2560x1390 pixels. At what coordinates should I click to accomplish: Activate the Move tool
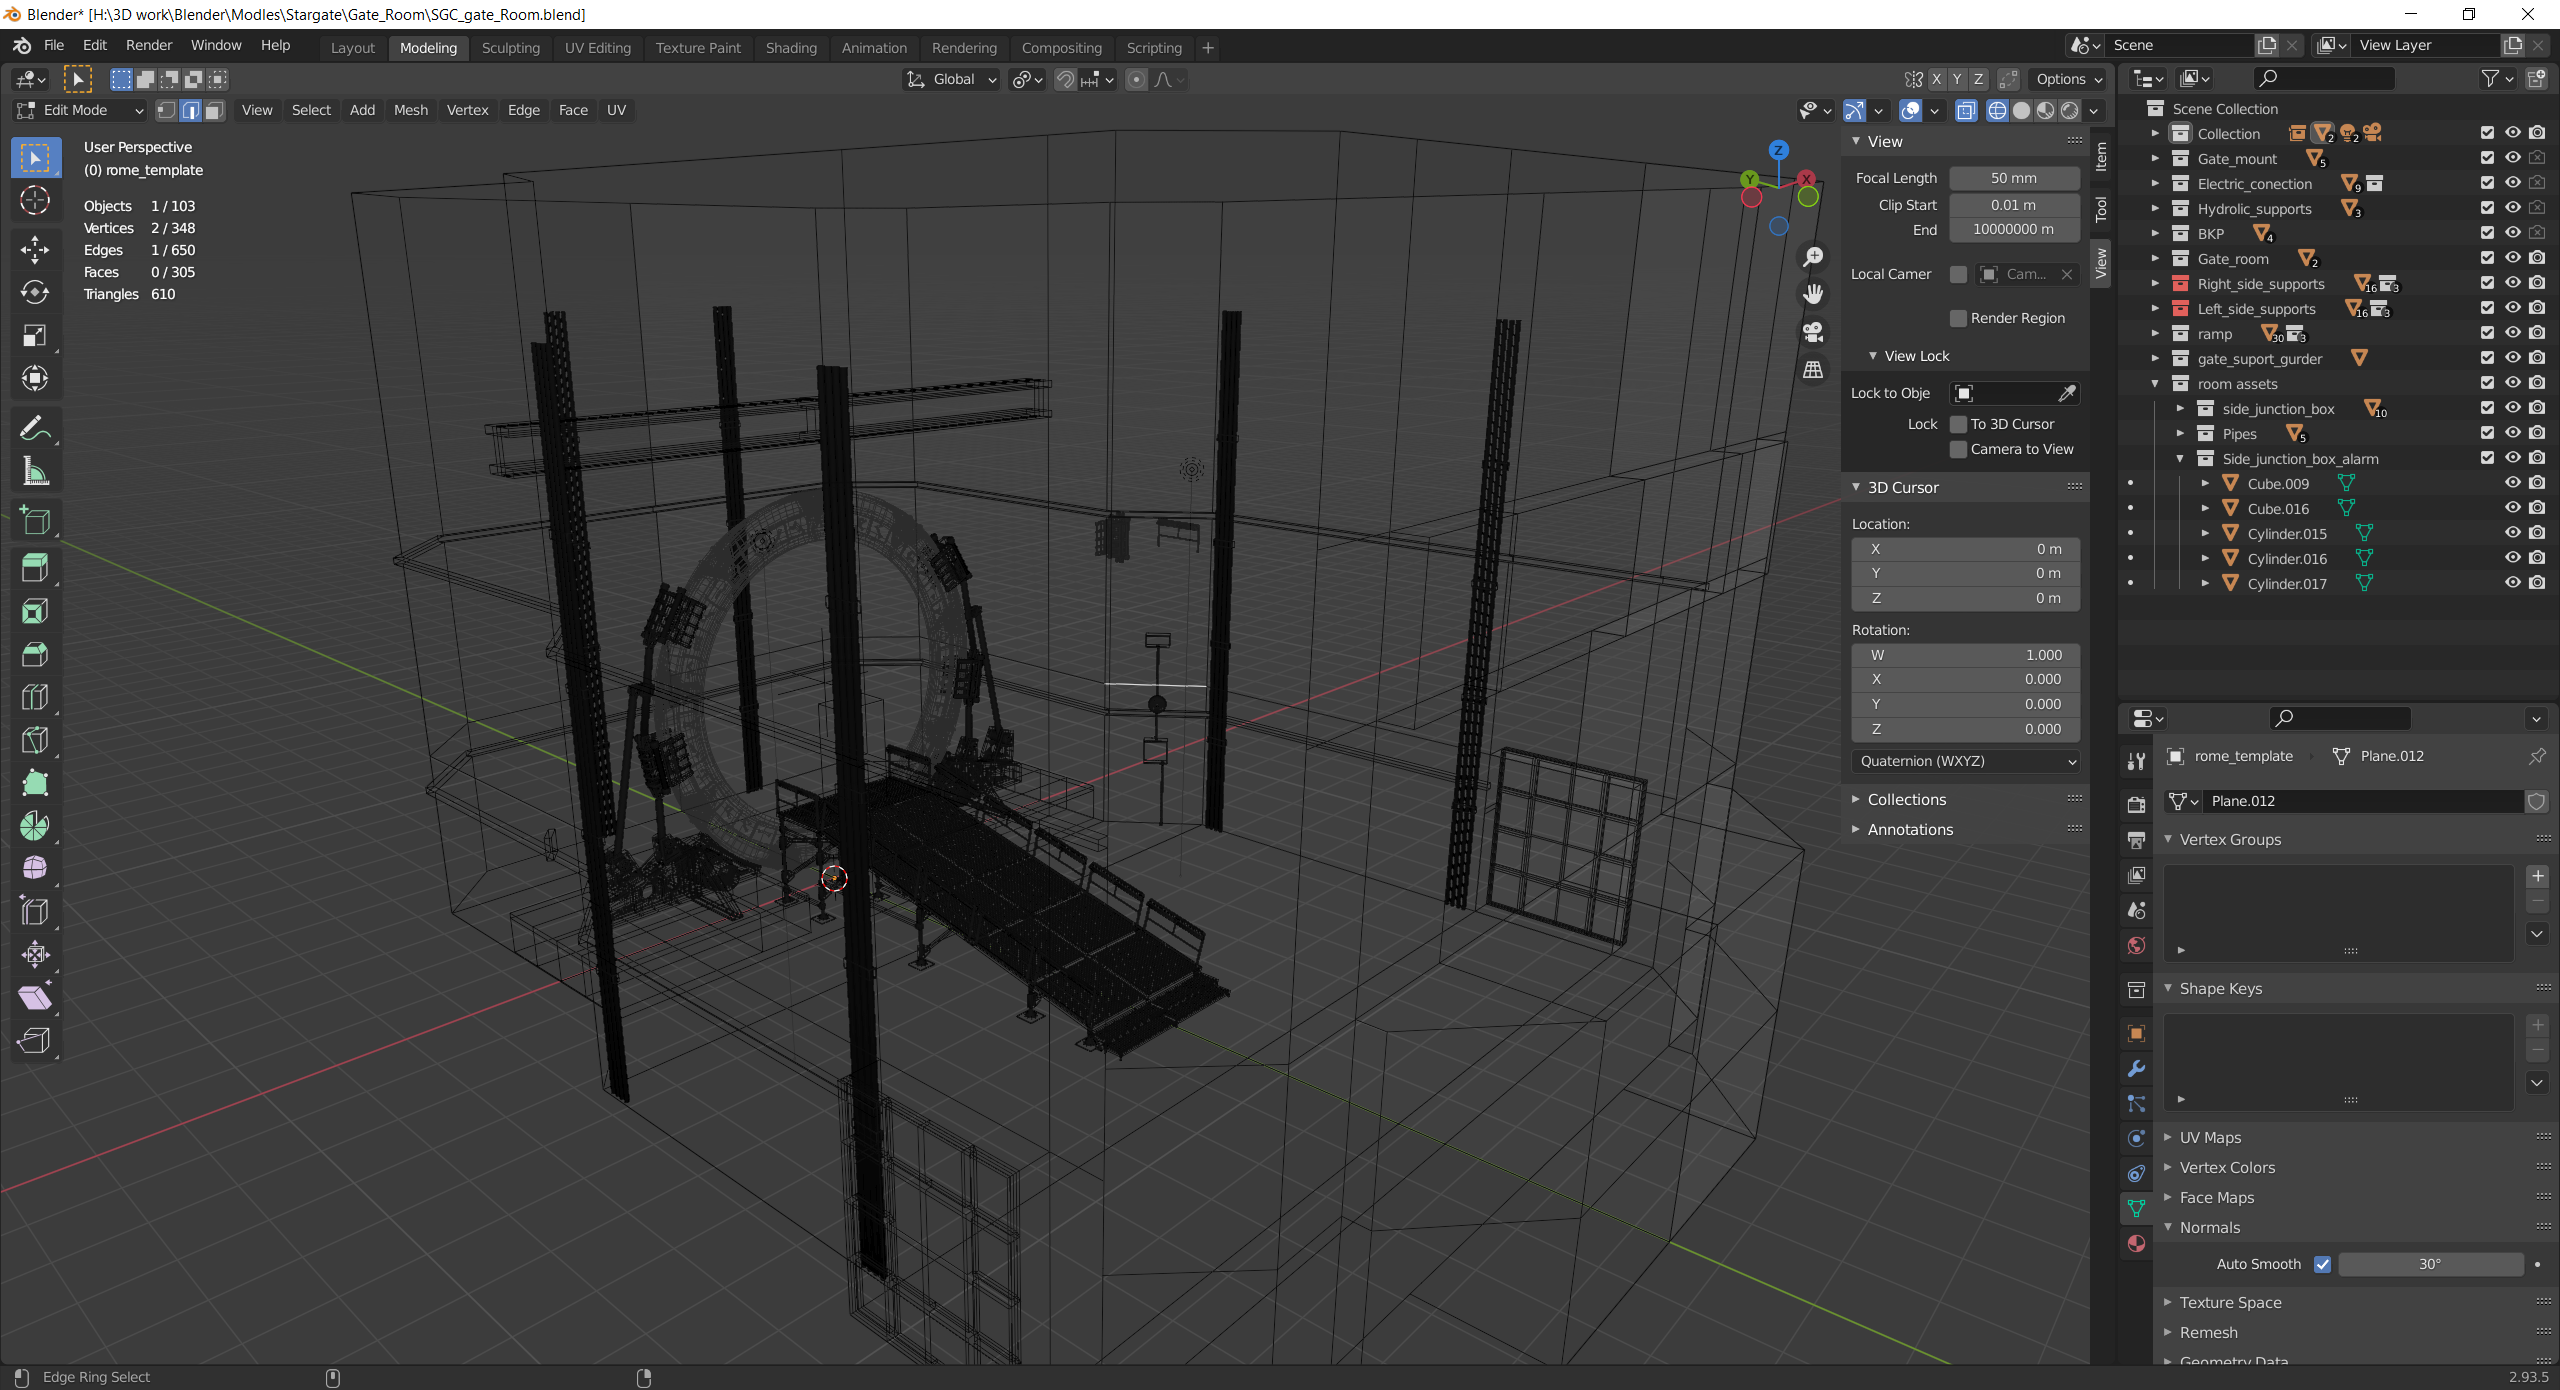tap(35, 249)
